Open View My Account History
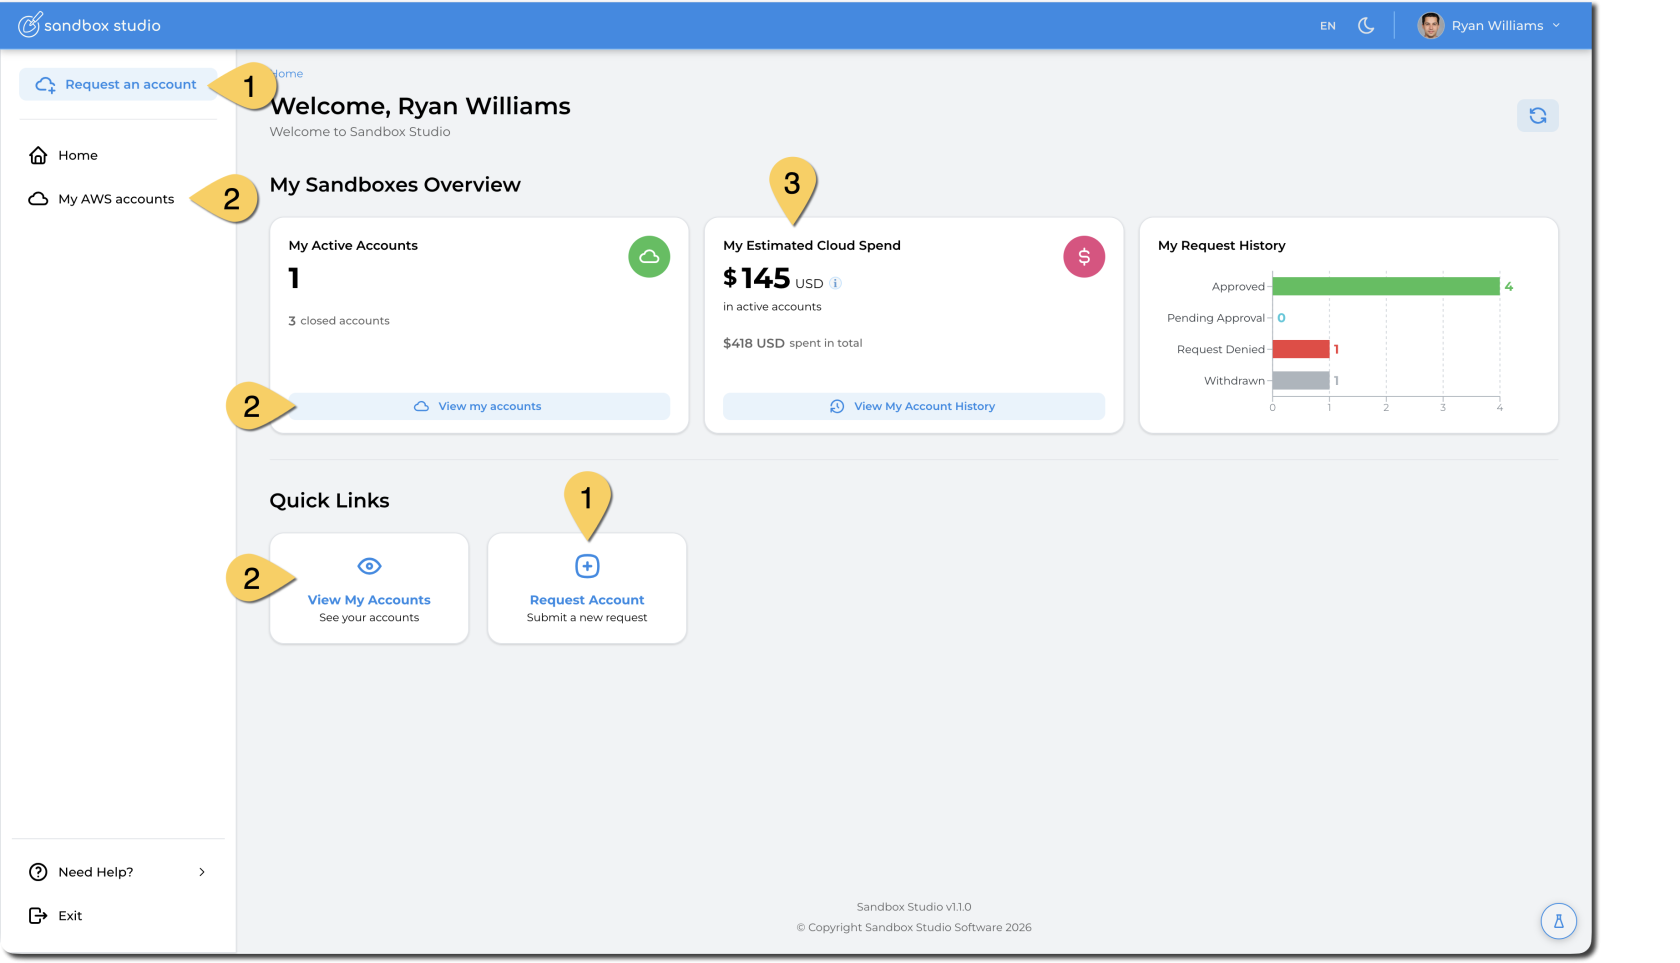The image size is (1680, 963). [913, 406]
